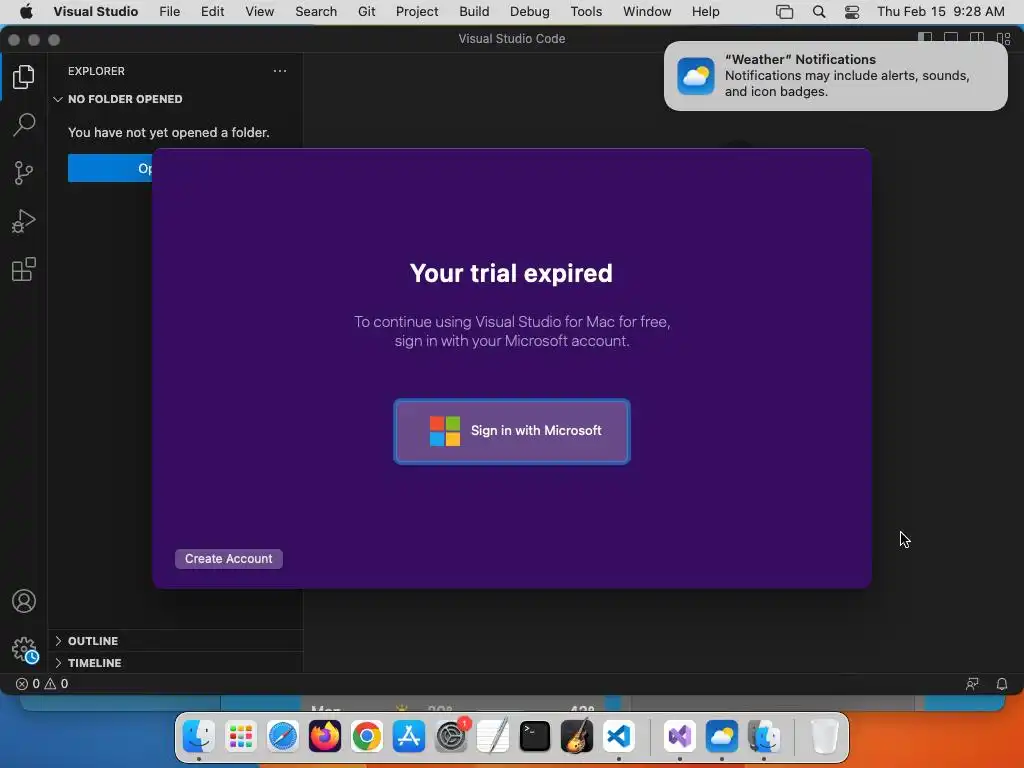Open the Search menu in menu bar
The image size is (1024, 768).
pyautogui.click(x=316, y=12)
